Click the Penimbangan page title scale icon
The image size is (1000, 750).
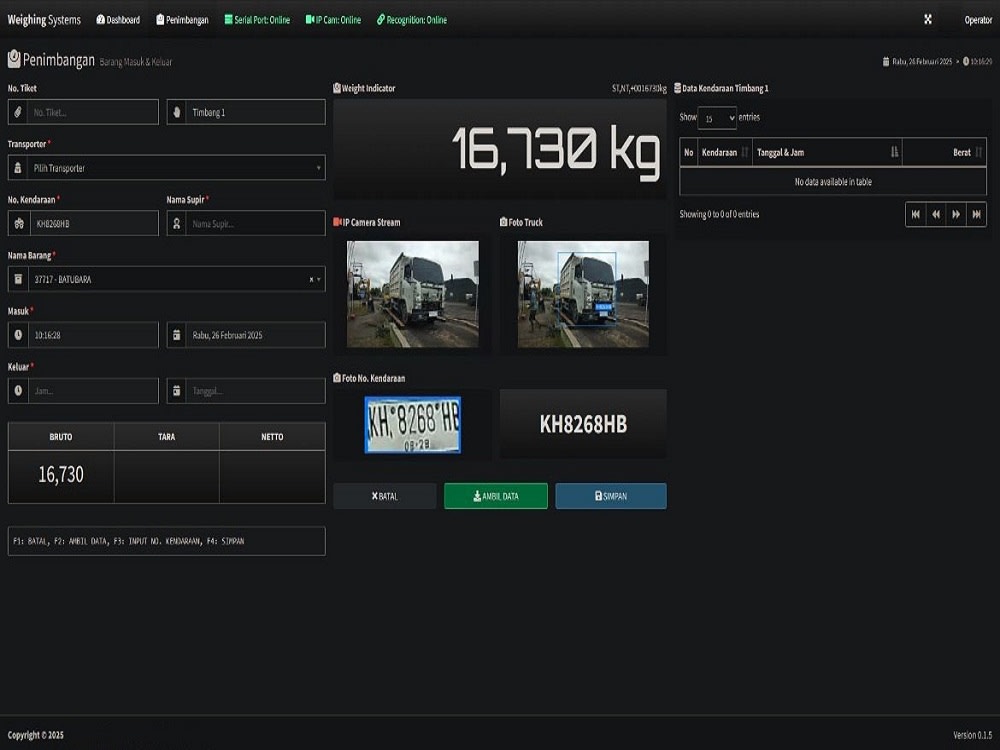click(14, 59)
